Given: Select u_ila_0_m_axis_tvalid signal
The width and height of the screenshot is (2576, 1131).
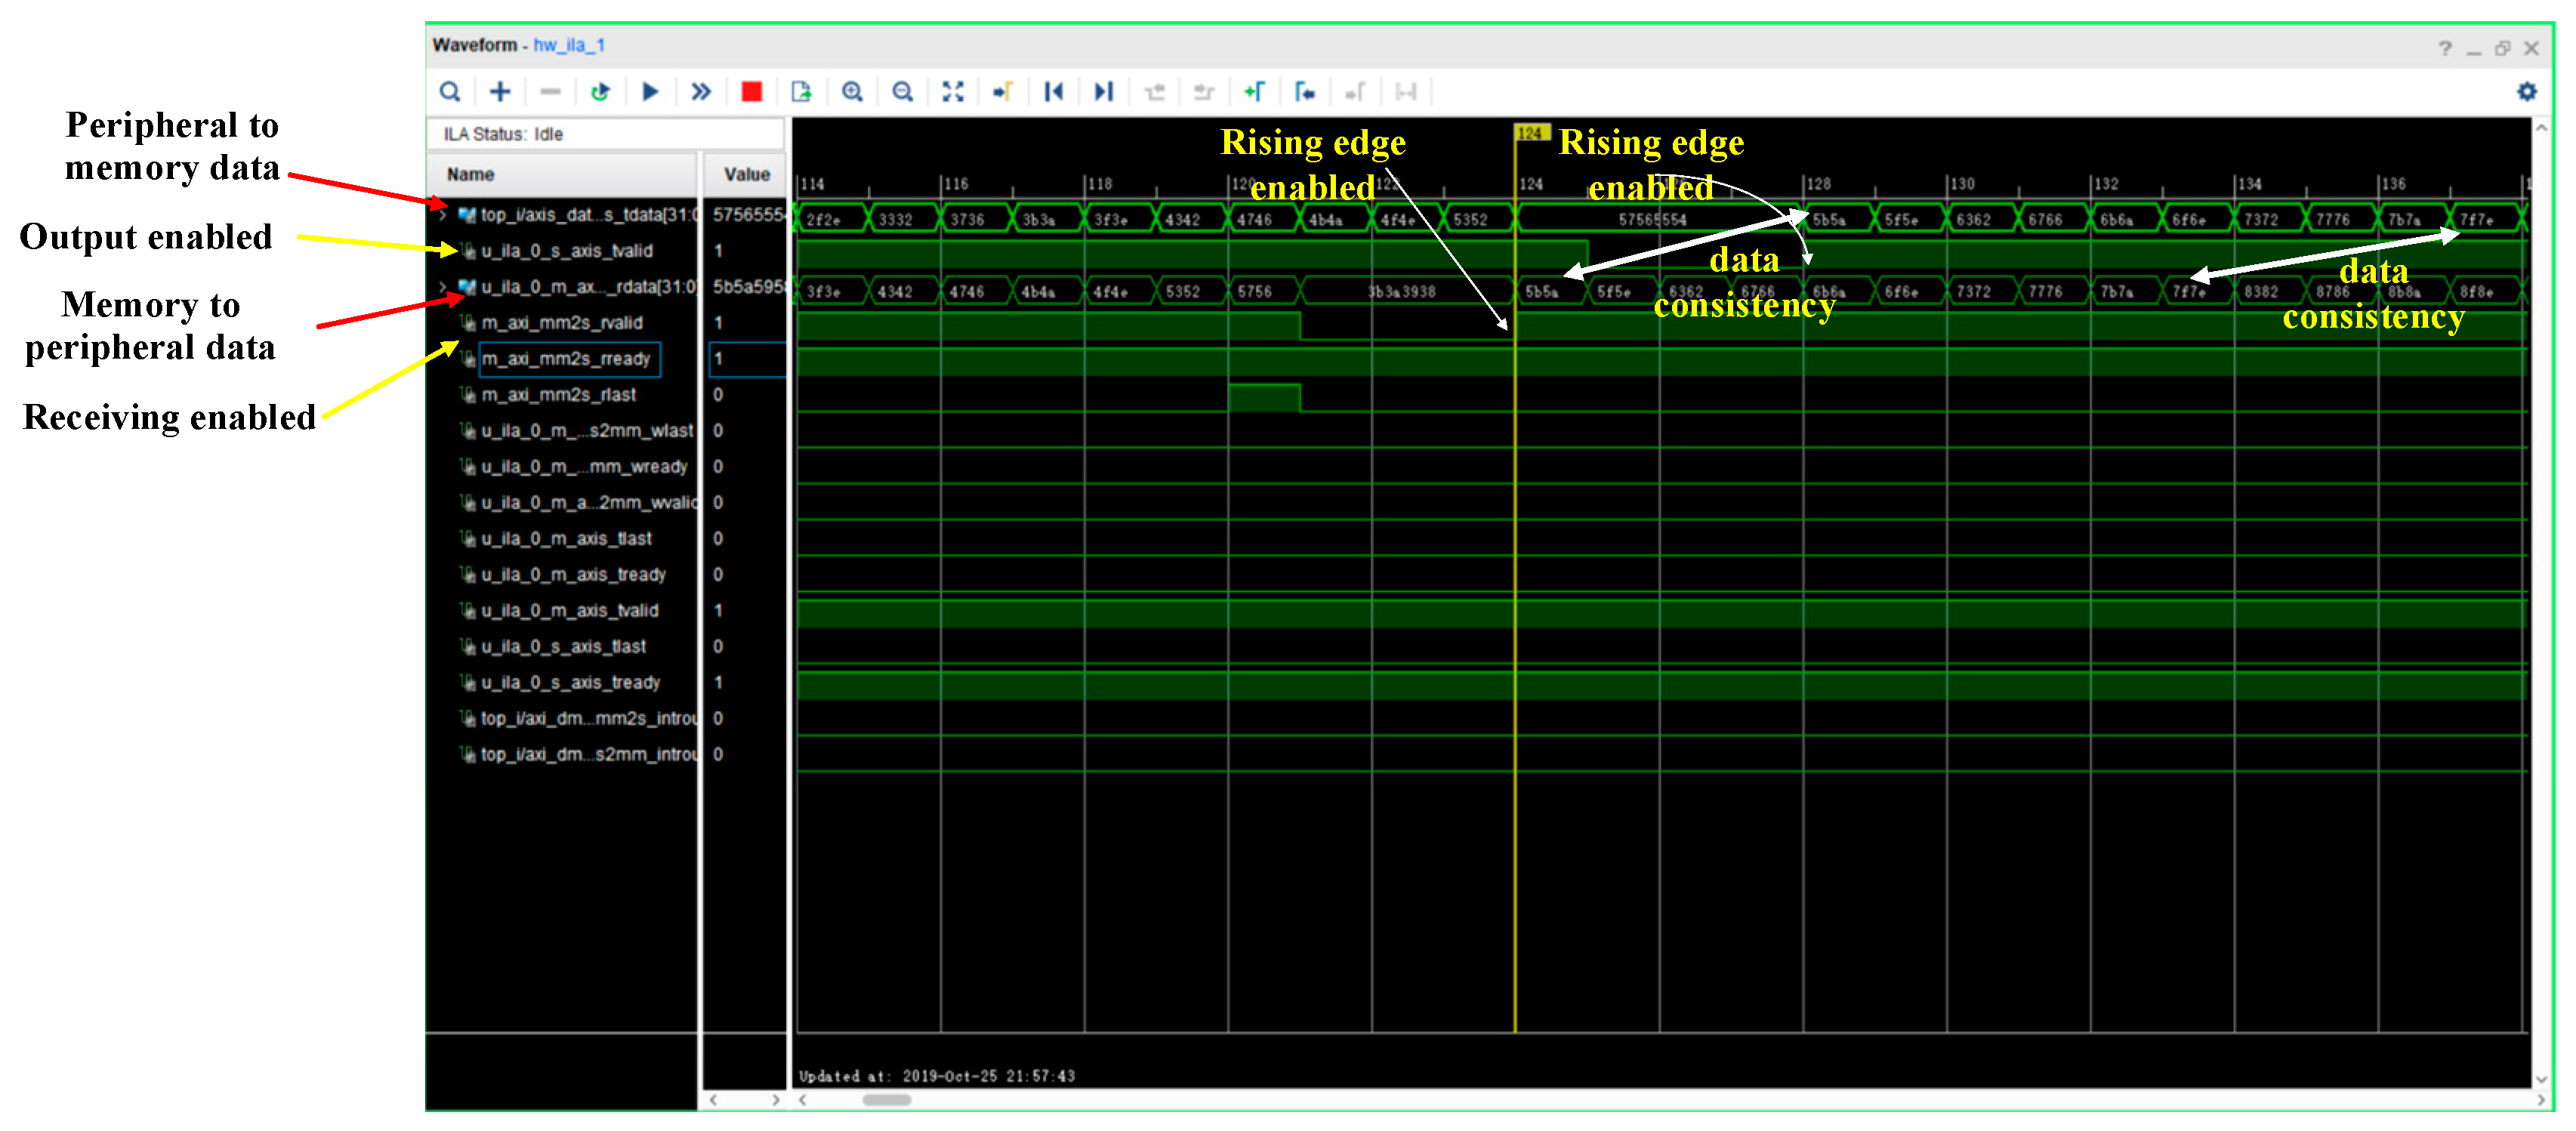Looking at the screenshot, I should tap(570, 611).
